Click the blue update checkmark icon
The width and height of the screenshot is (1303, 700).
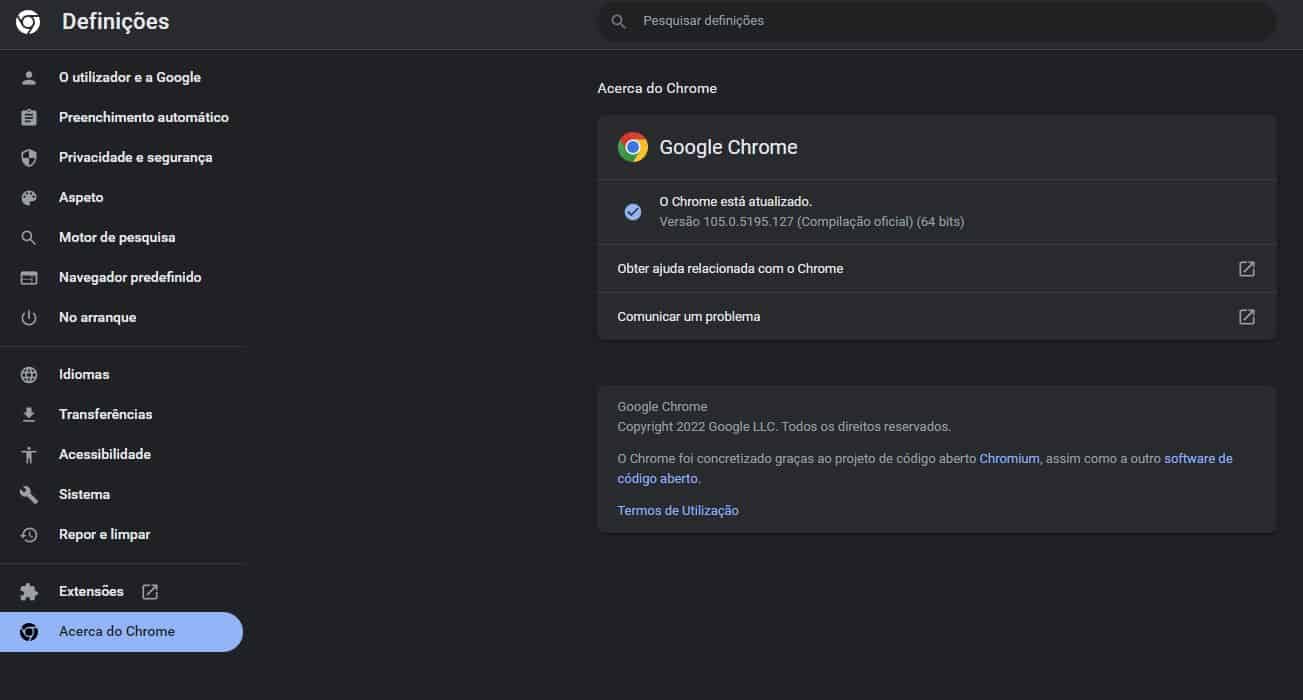632,211
